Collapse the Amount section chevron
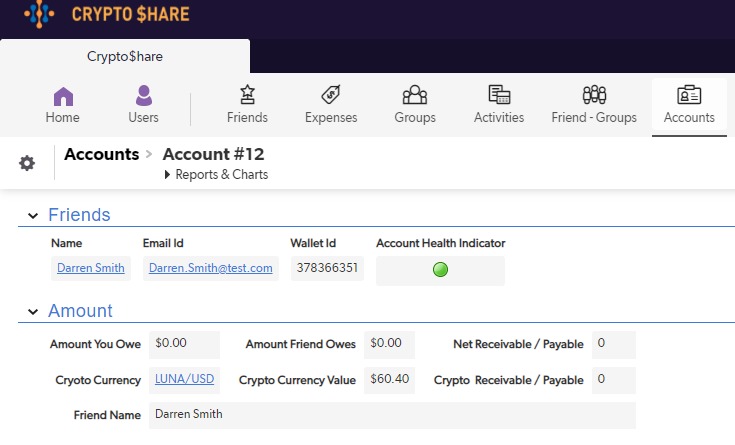Screen dimensions: 735x445 (x=33, y=312)
